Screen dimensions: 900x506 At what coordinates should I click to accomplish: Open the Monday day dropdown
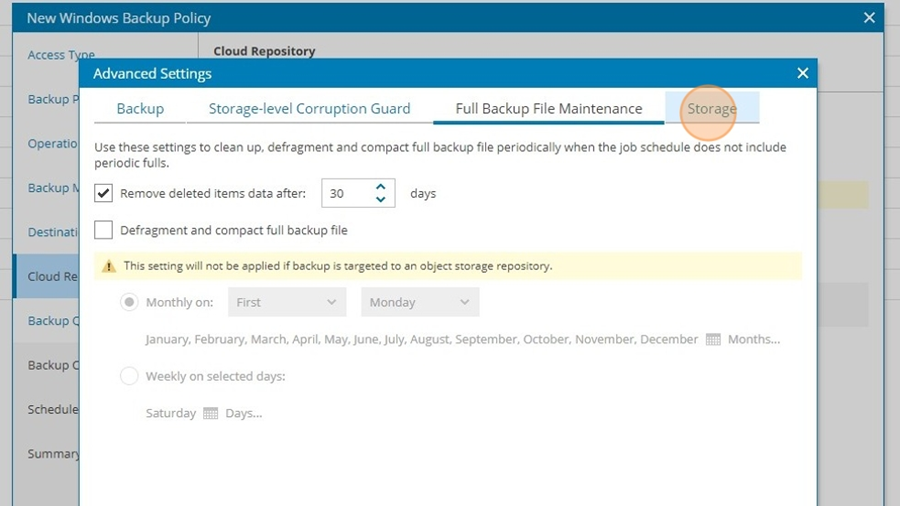click(420, 302)
